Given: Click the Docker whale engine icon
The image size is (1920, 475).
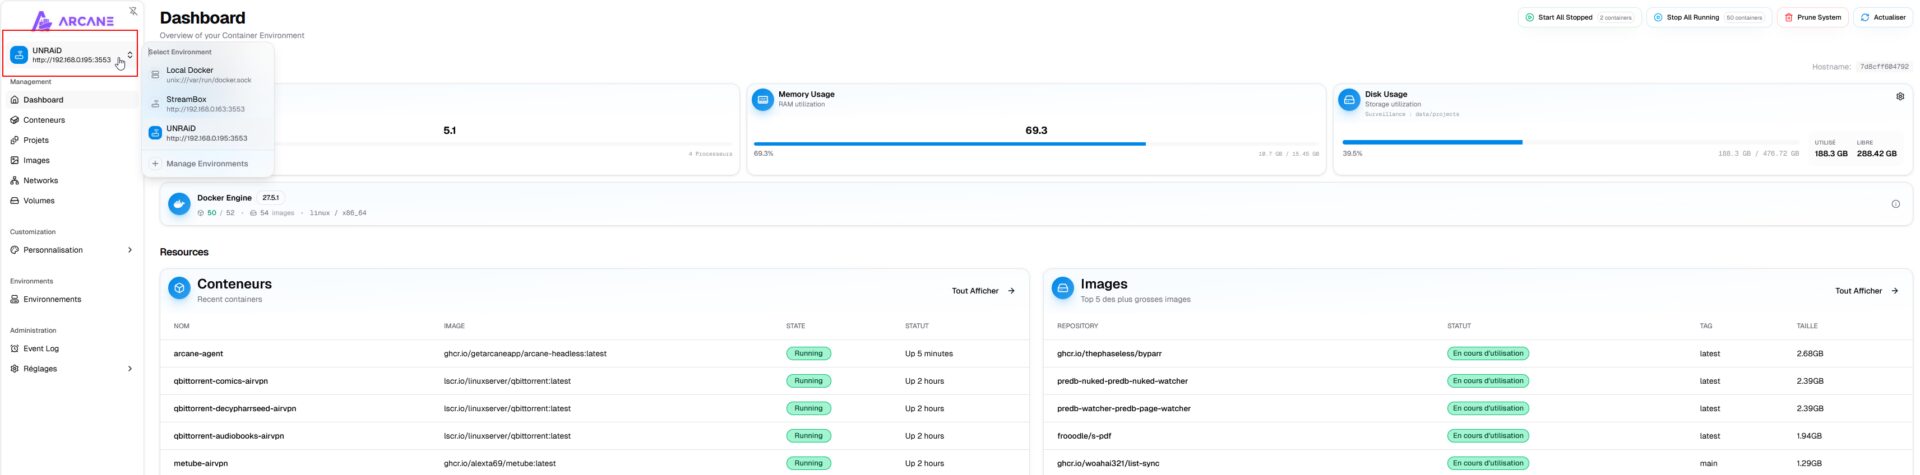Looking at the screenshot, I should click(179, 204).
